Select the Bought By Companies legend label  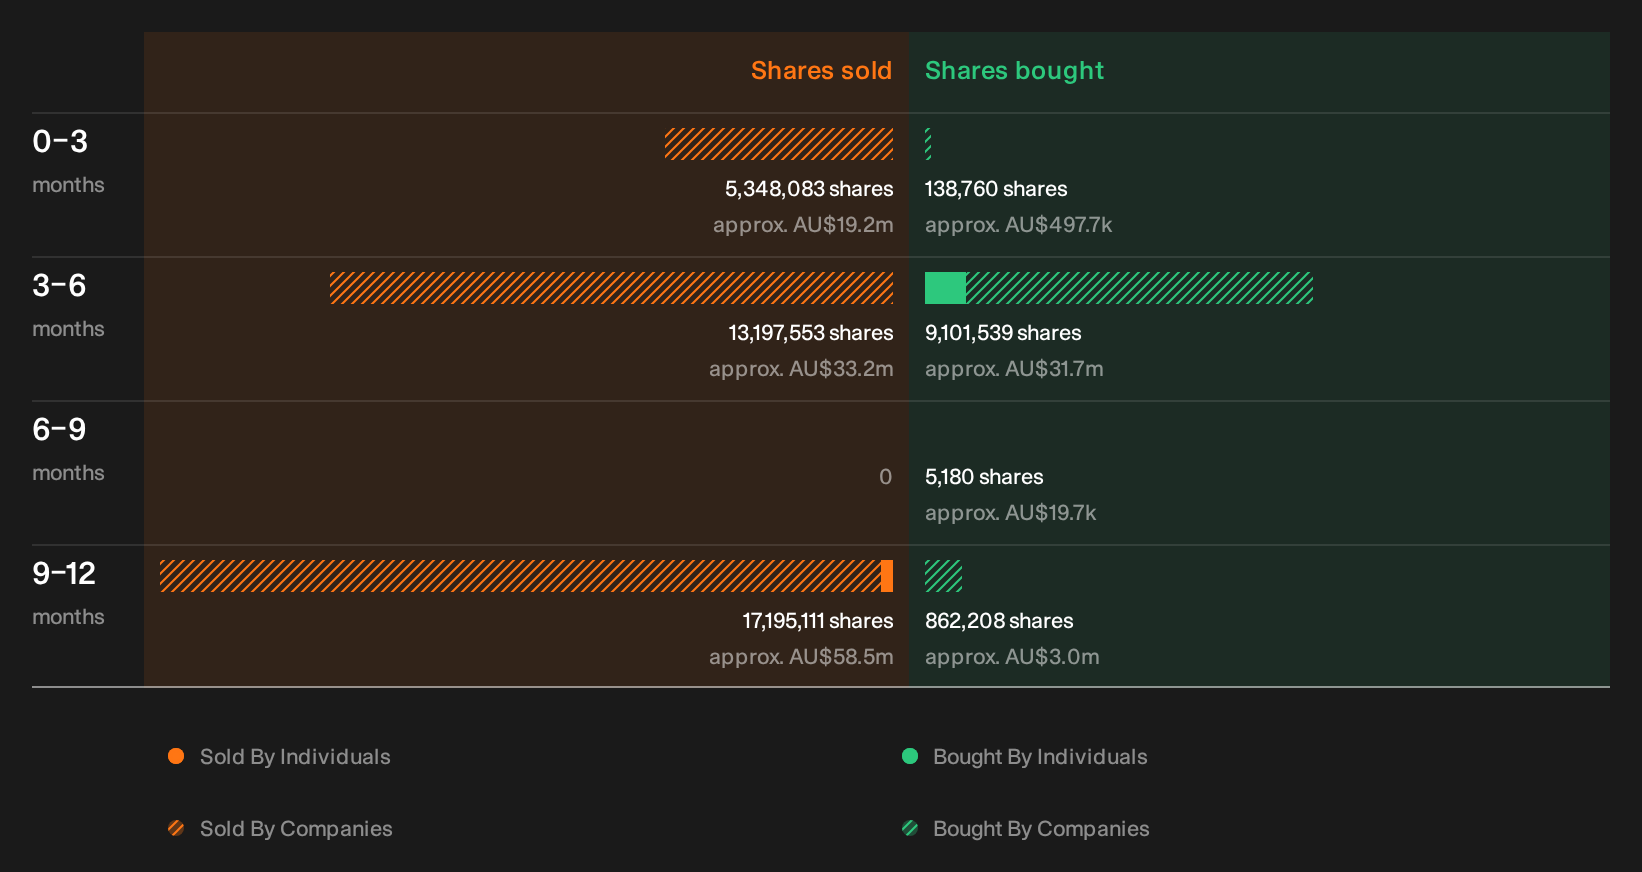(x=1041, y=829)
